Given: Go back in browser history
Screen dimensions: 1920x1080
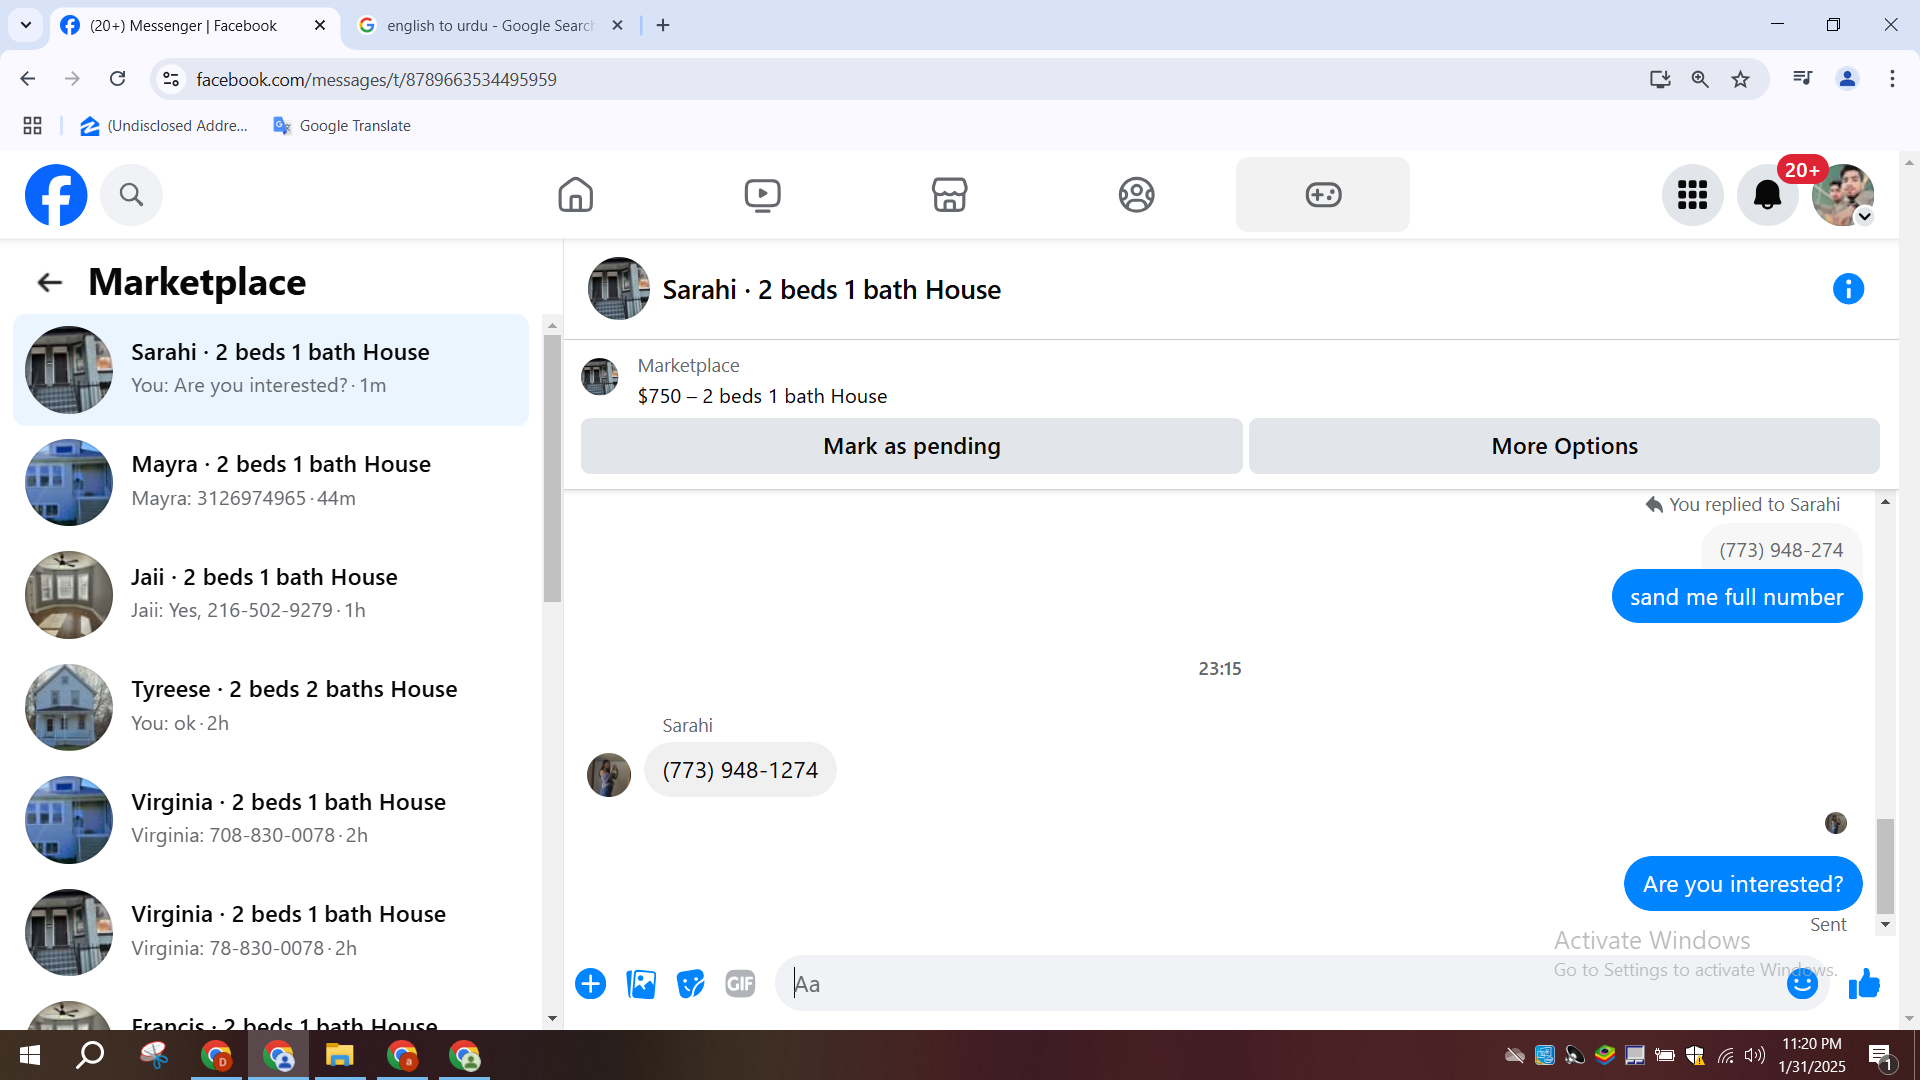Looking at the screenshot, I should 28,79.
